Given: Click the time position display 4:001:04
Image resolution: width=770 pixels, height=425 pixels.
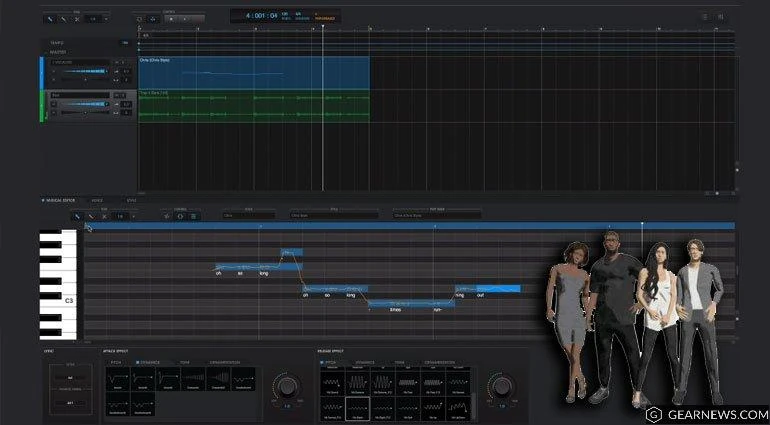Looking at the screenshot, I should 261,16.
